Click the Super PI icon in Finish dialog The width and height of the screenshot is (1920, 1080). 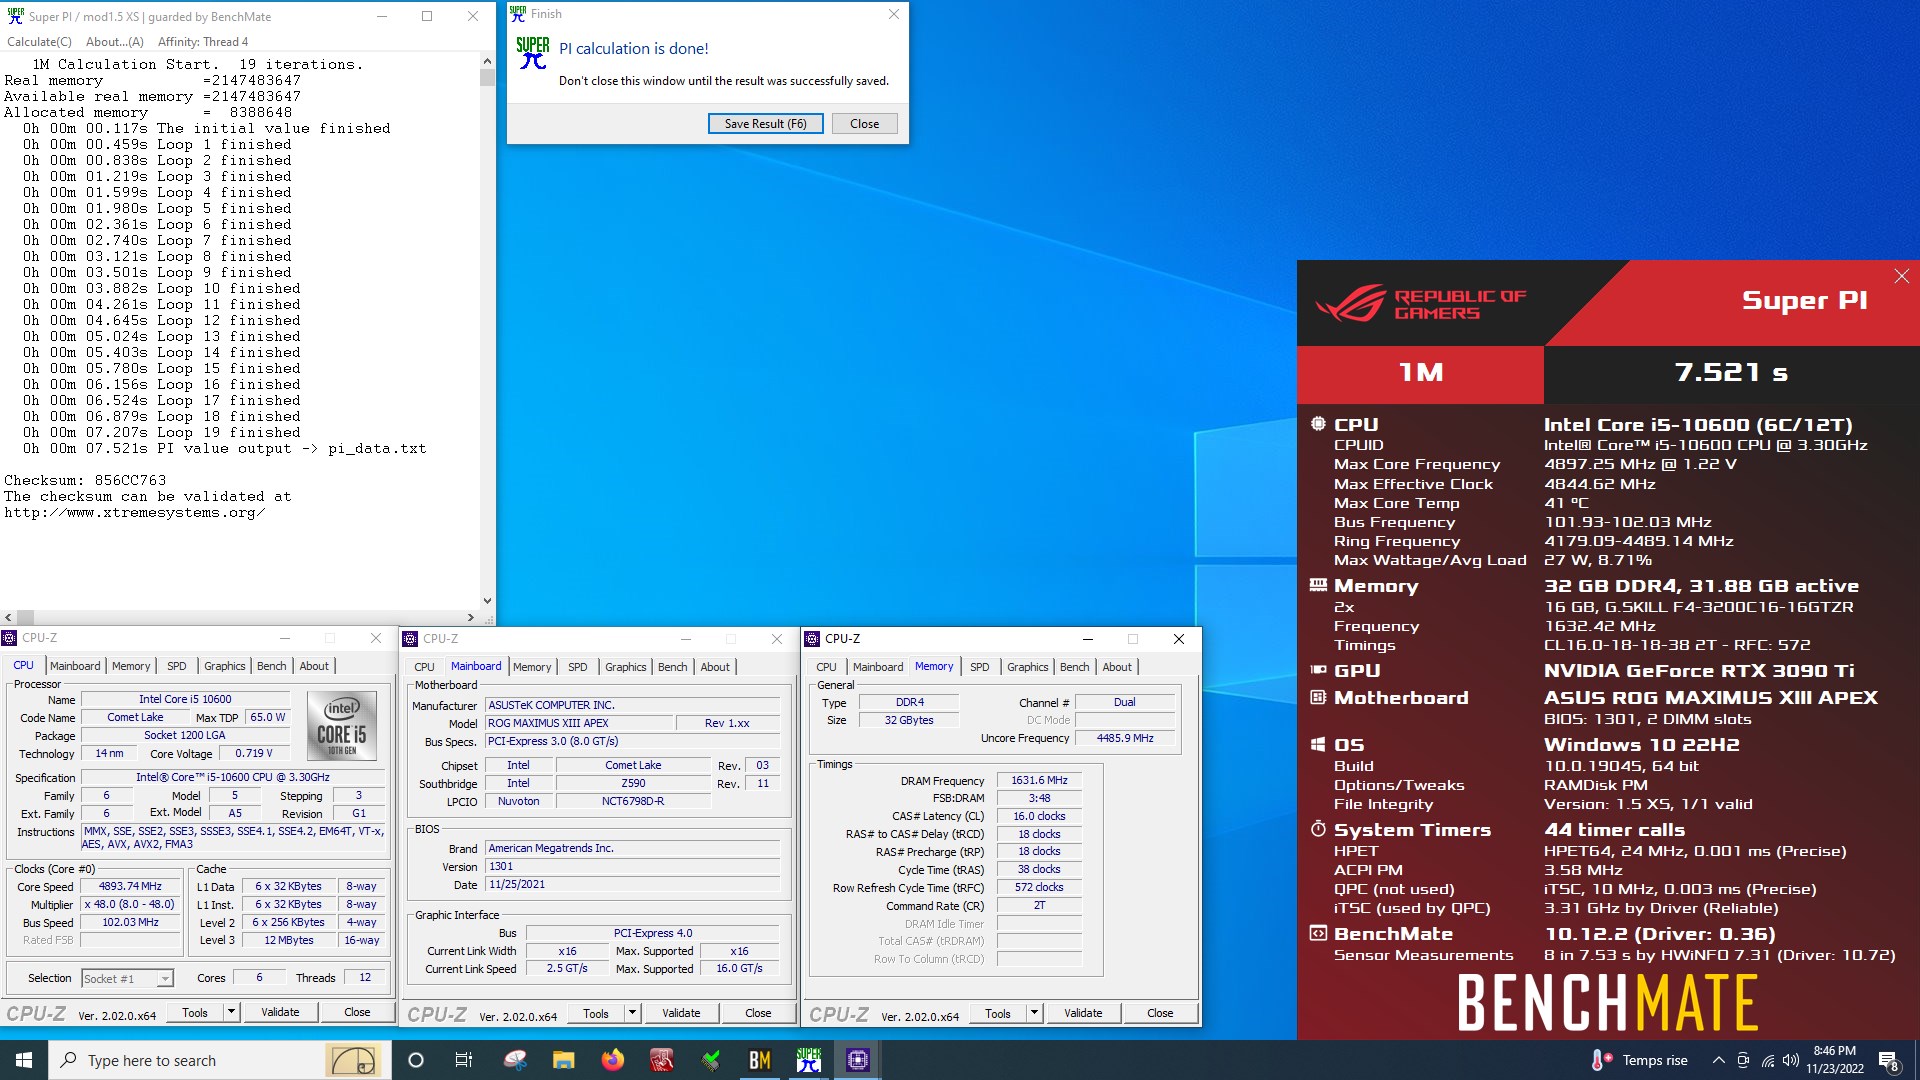coord(532,53)
